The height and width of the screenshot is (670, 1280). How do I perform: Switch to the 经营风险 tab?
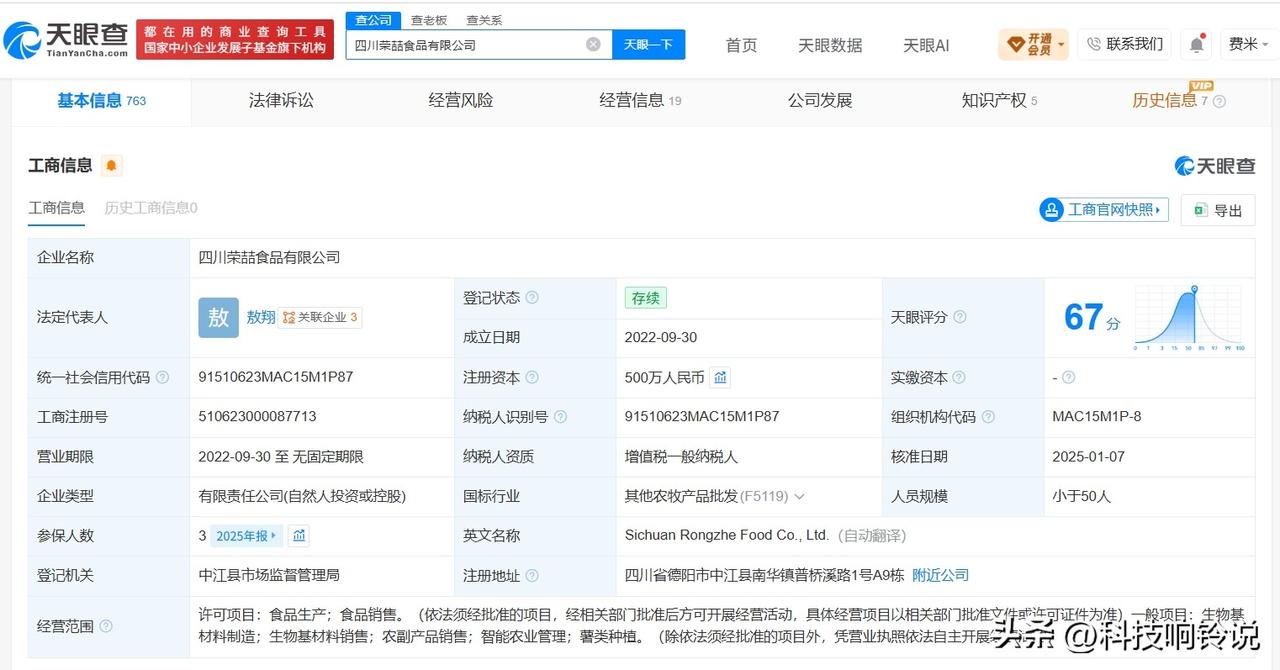coord(461,100)
